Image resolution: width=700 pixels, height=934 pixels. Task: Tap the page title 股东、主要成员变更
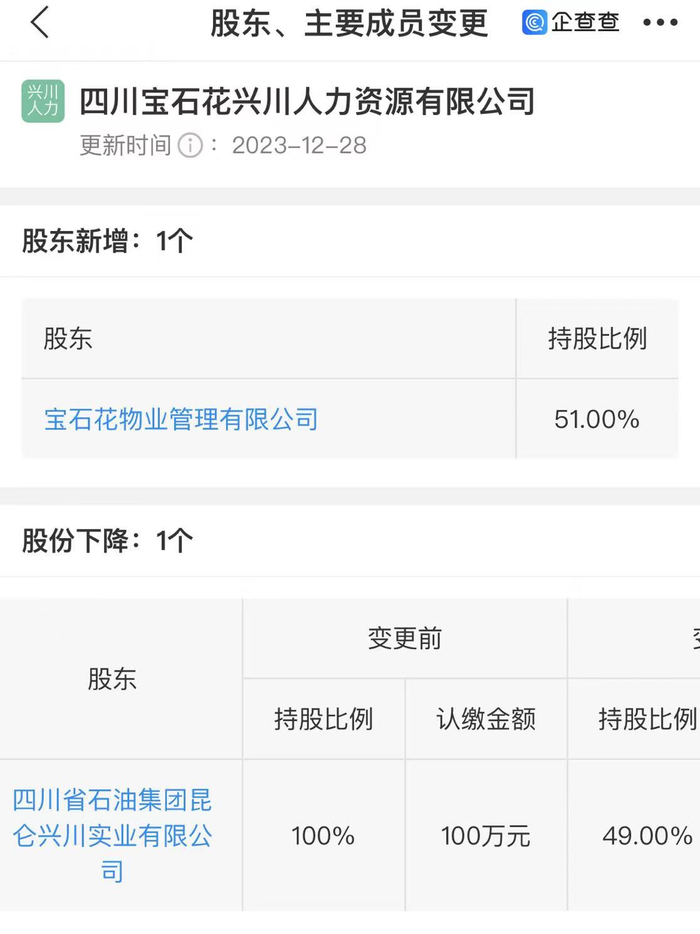coord(349,22)
